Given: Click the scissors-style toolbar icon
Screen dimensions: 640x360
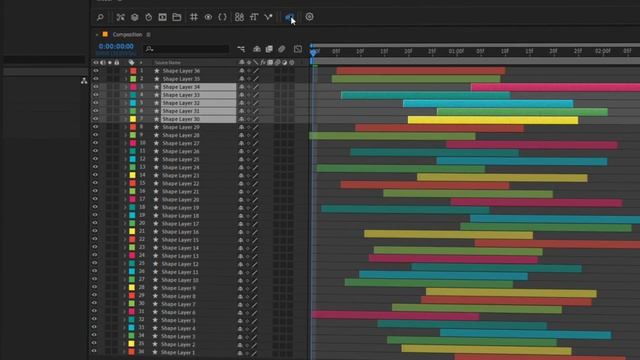Looking at the screenshot, I should tap(120, 17).
